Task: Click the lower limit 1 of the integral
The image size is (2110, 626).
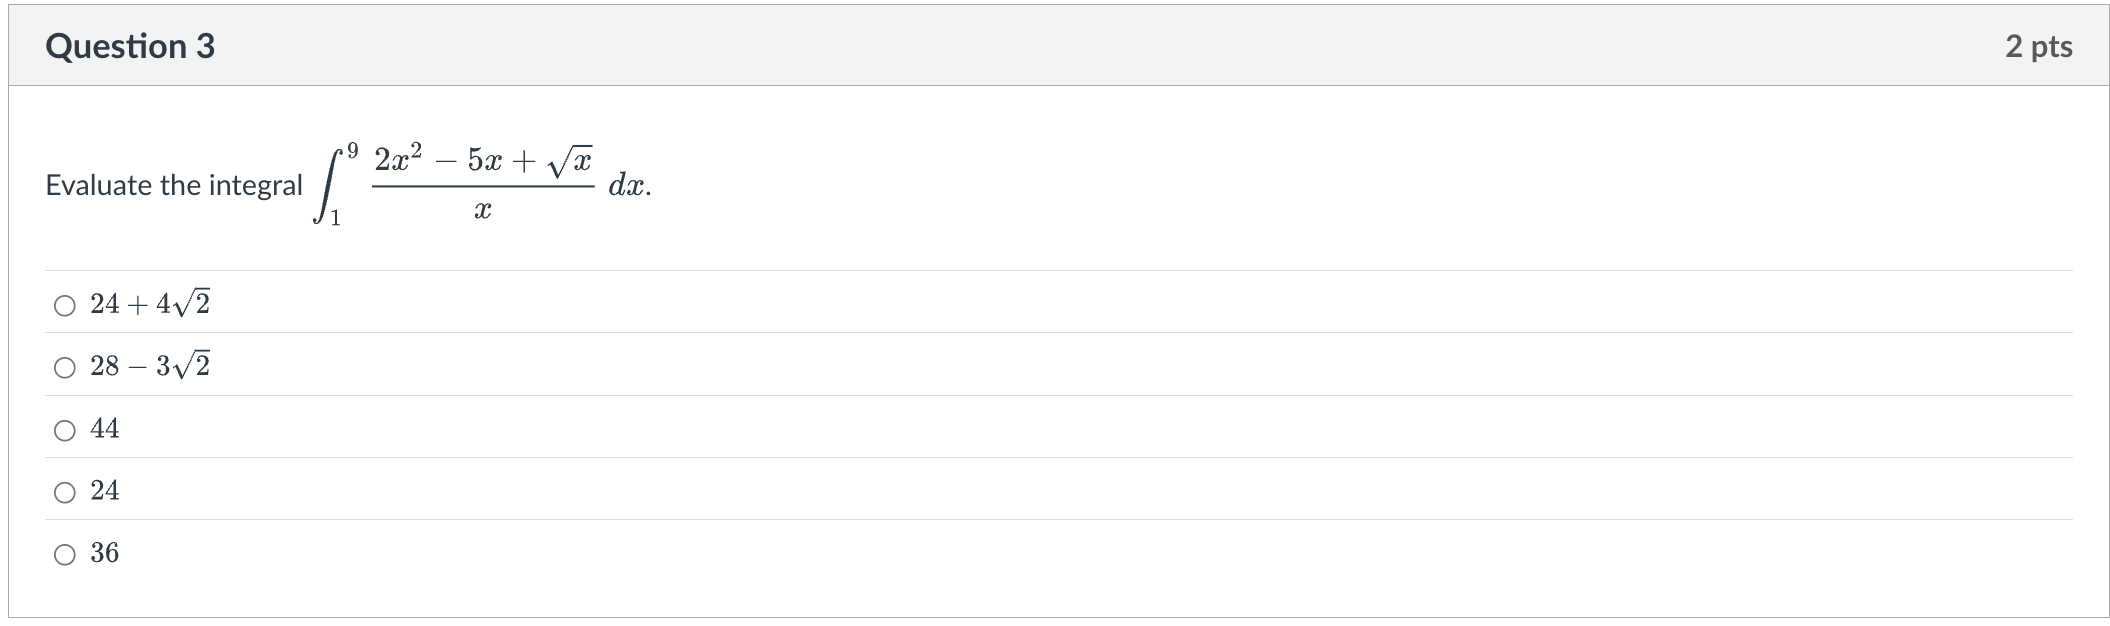Action: 336,219
